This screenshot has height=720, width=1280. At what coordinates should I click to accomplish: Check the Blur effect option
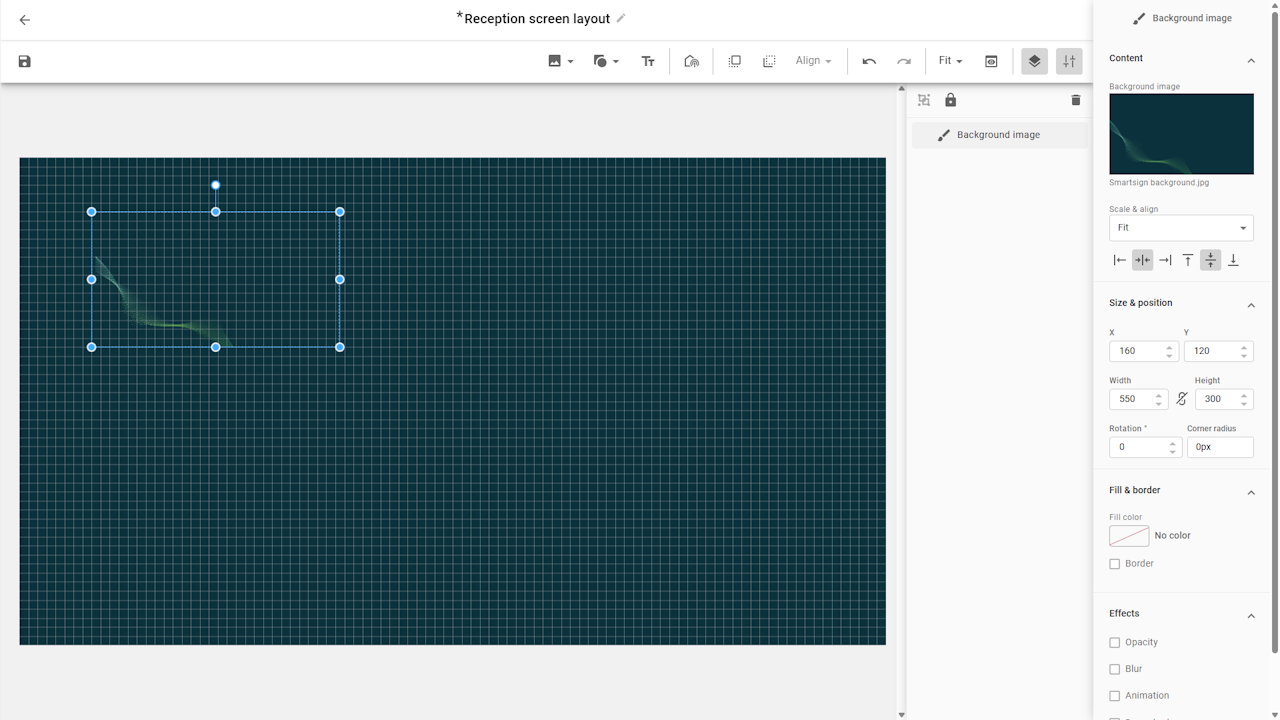click(1115, 669)
